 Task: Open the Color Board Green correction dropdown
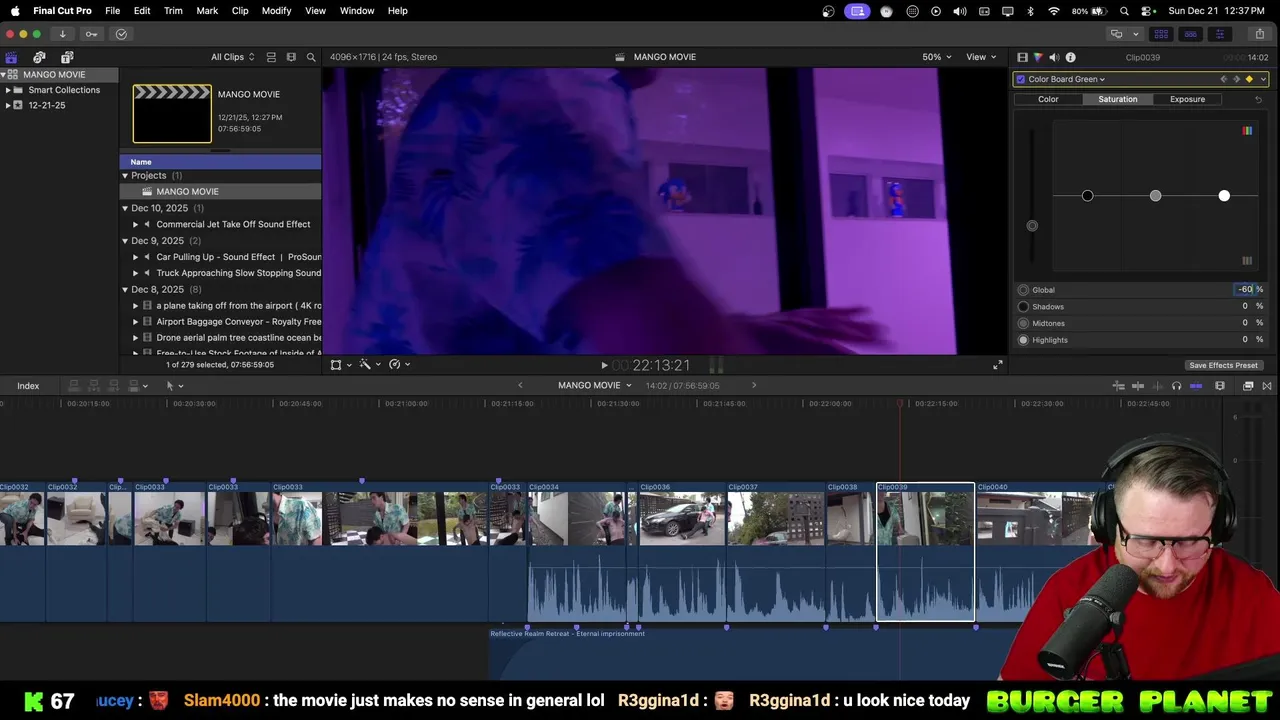[1066, 79]
